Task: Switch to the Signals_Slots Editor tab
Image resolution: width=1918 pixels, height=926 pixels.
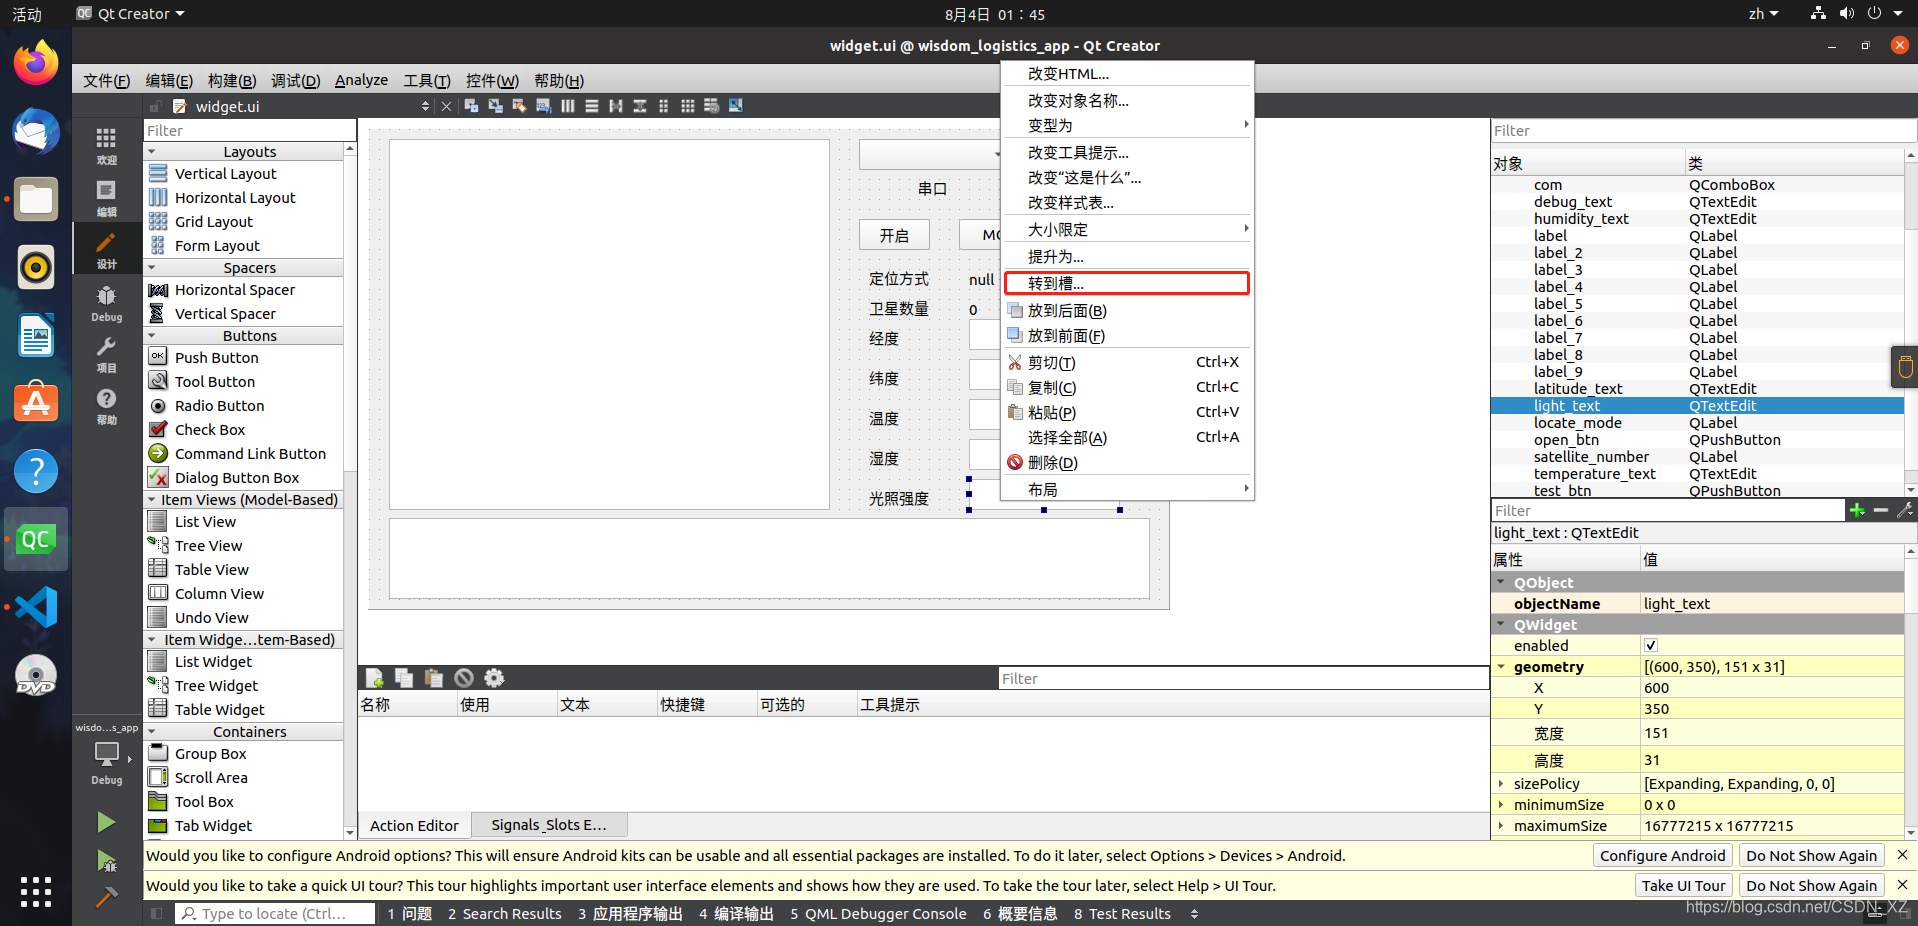Action: 549,825
